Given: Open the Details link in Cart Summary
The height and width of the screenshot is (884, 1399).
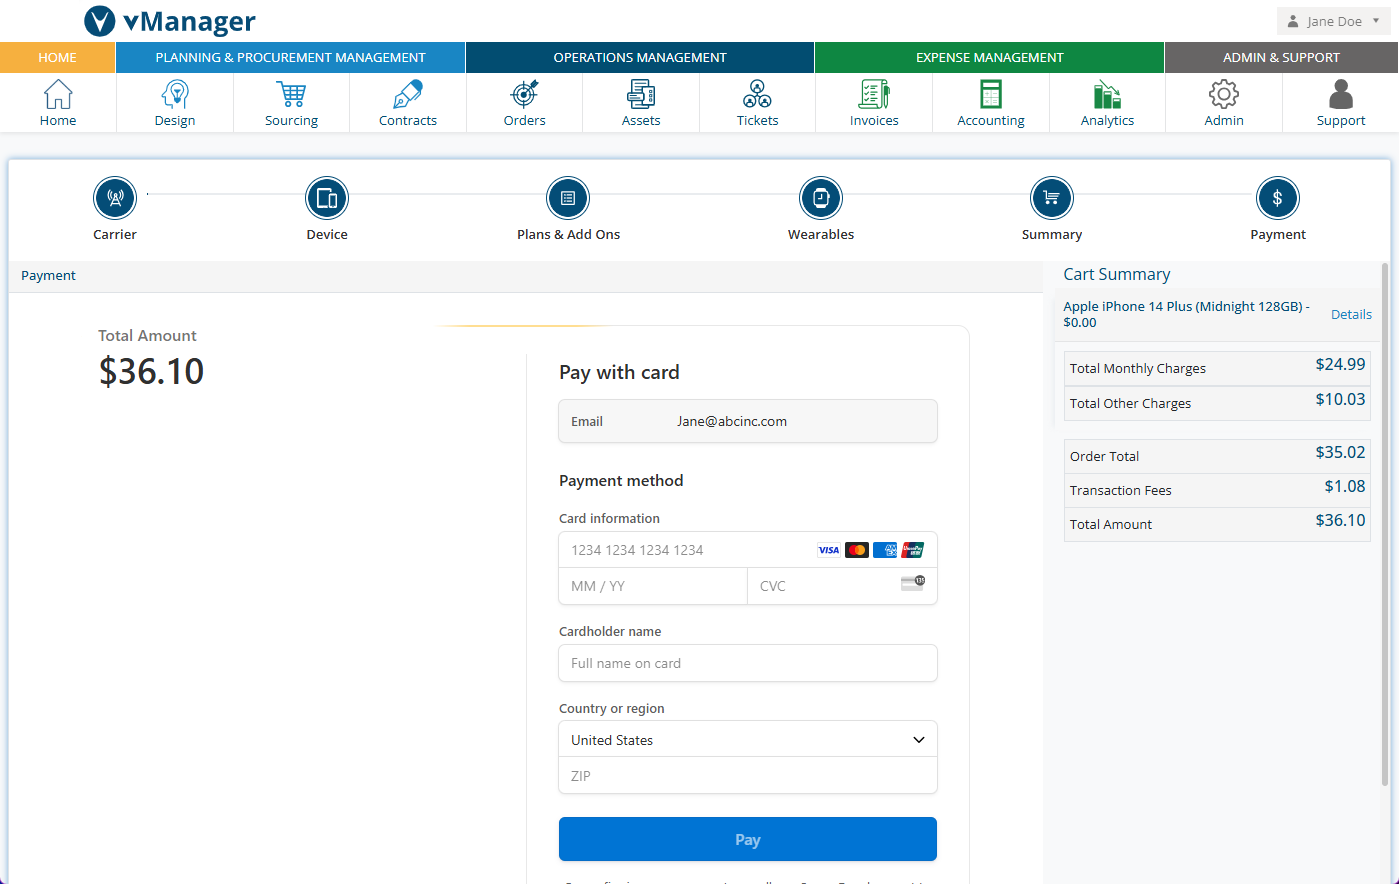Looking at the screenshot, I should [x=1351, y=314].
